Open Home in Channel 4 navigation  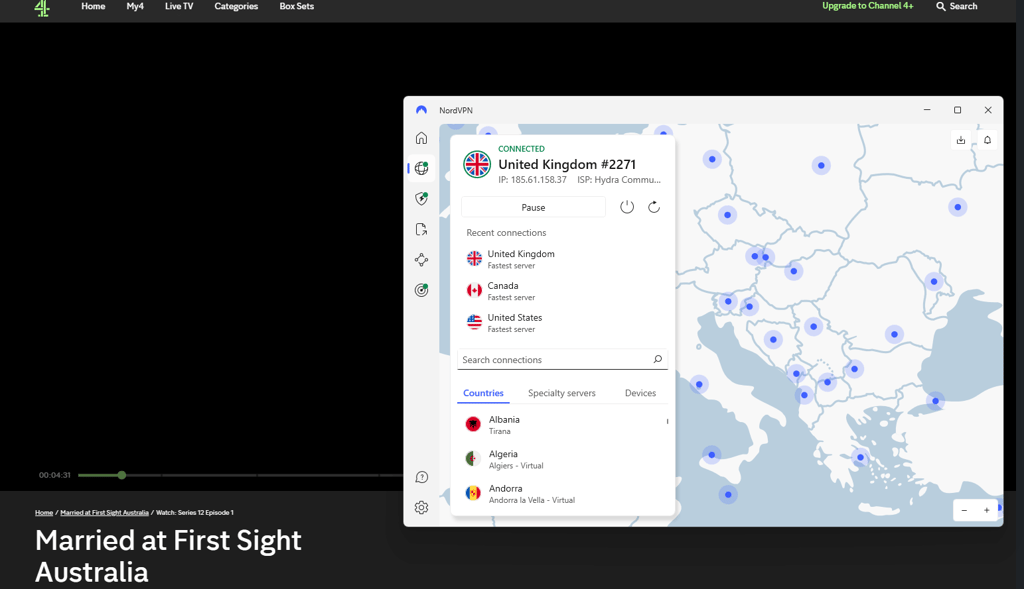[x=93, y=7]
